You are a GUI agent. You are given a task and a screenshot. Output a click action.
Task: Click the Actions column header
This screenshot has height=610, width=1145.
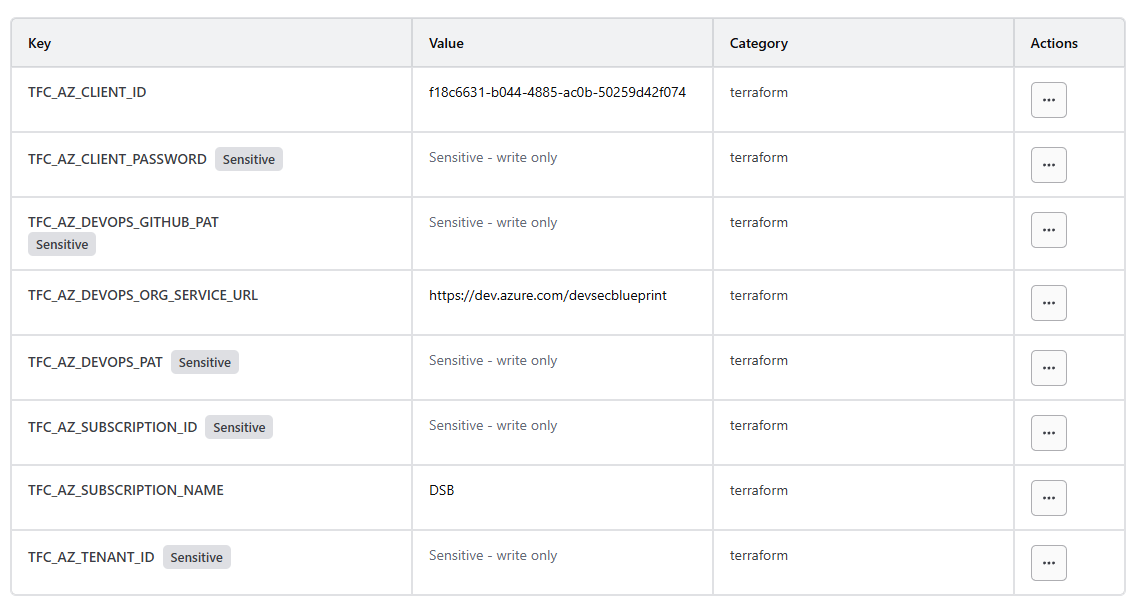pos(1054,43)
